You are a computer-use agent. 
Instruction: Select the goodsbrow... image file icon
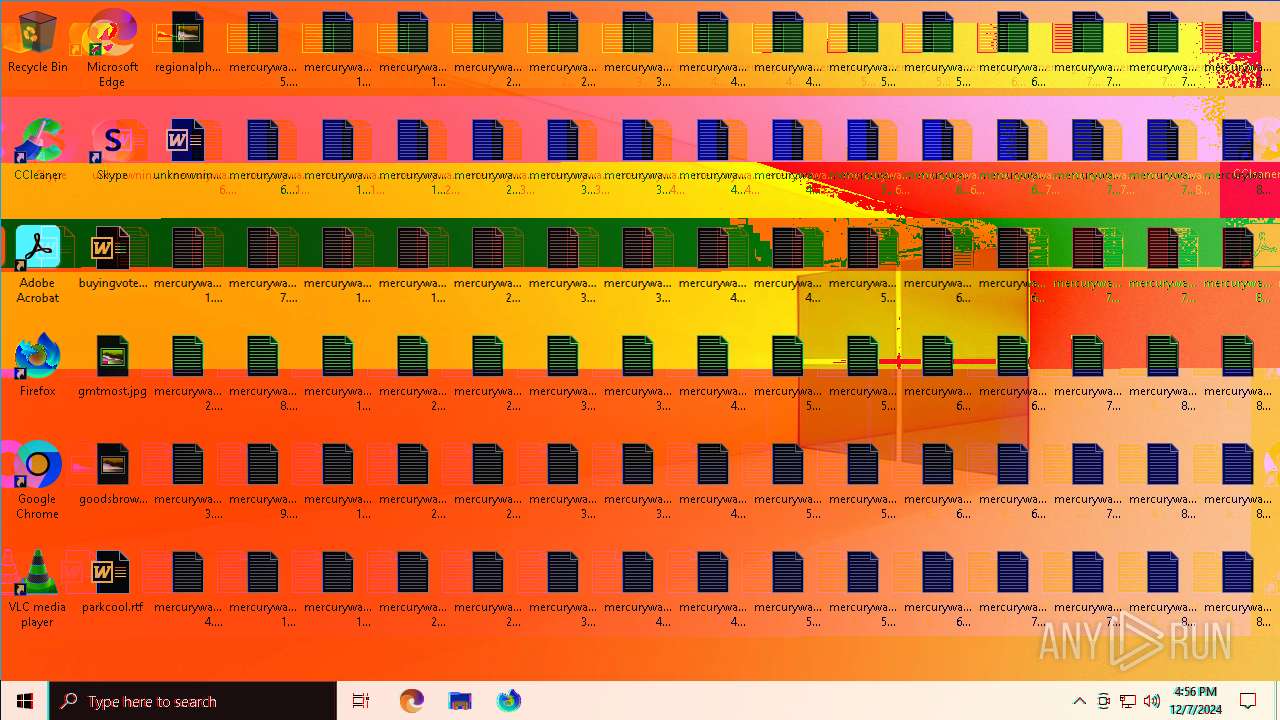112,474
